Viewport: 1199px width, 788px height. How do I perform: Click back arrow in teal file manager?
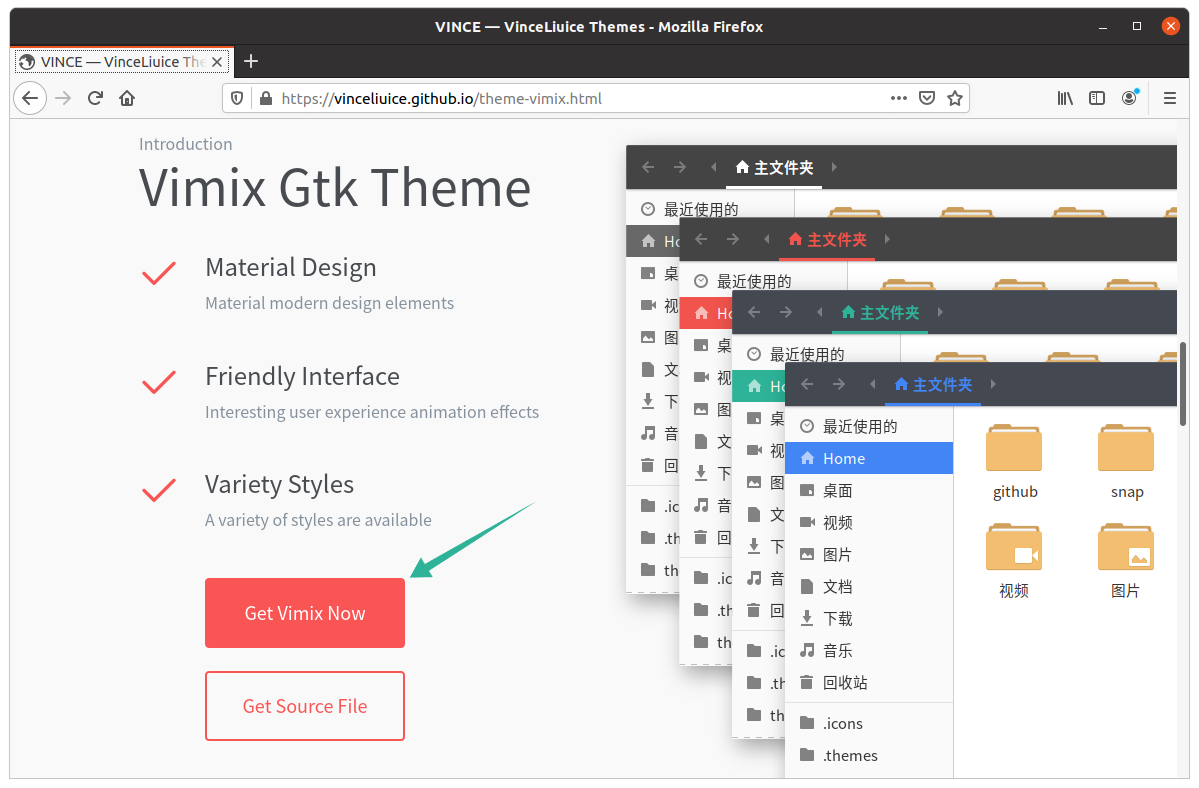point(754,312)
